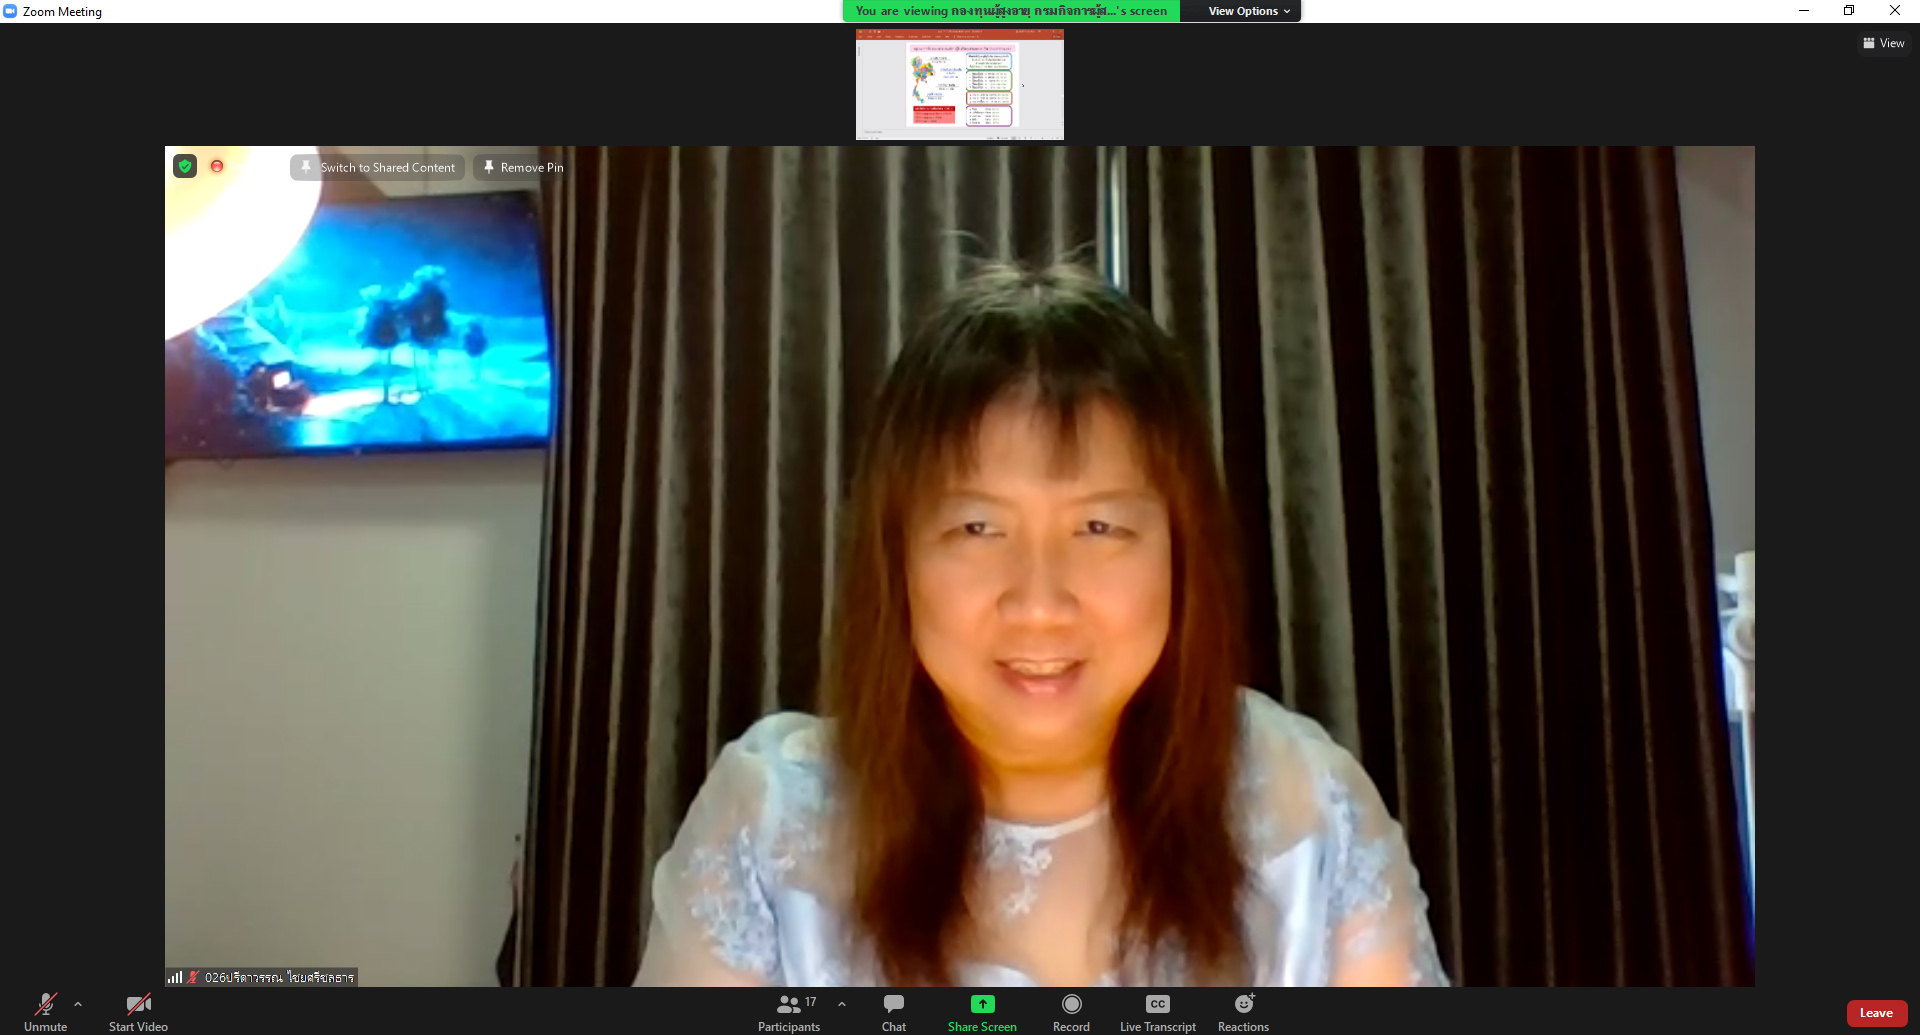This screenshot has width=1920, height=1035.
Task: Start recording with Record button
Action: (x=1071, y=1011)
